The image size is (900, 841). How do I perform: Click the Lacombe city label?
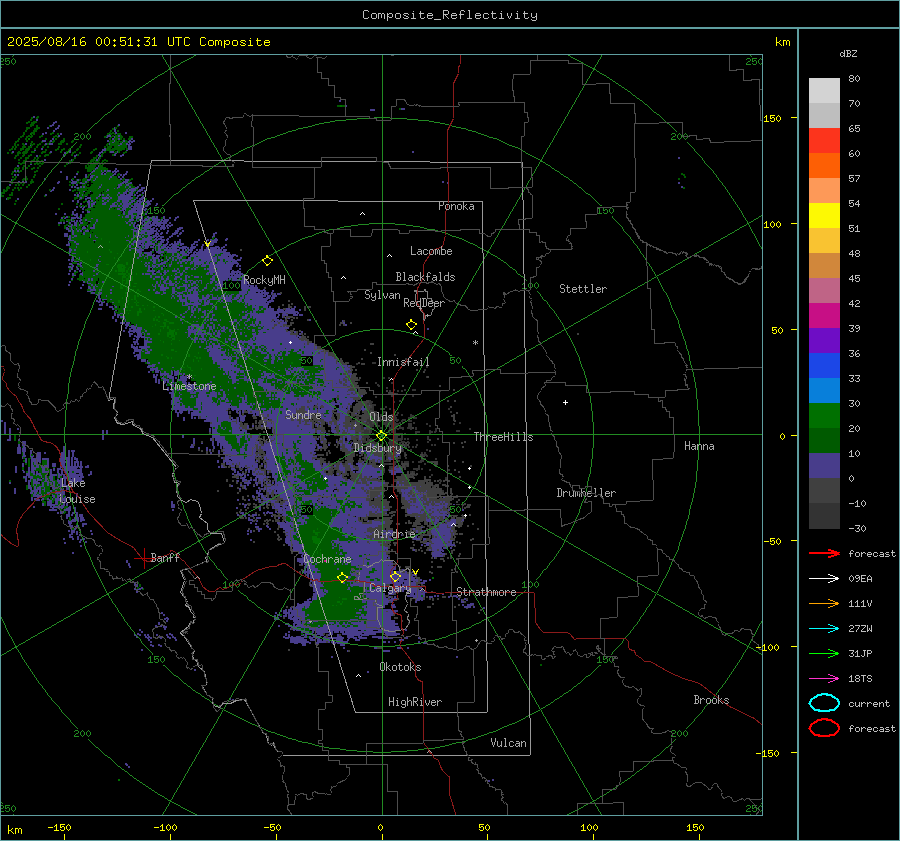click(x=431, y=251)
